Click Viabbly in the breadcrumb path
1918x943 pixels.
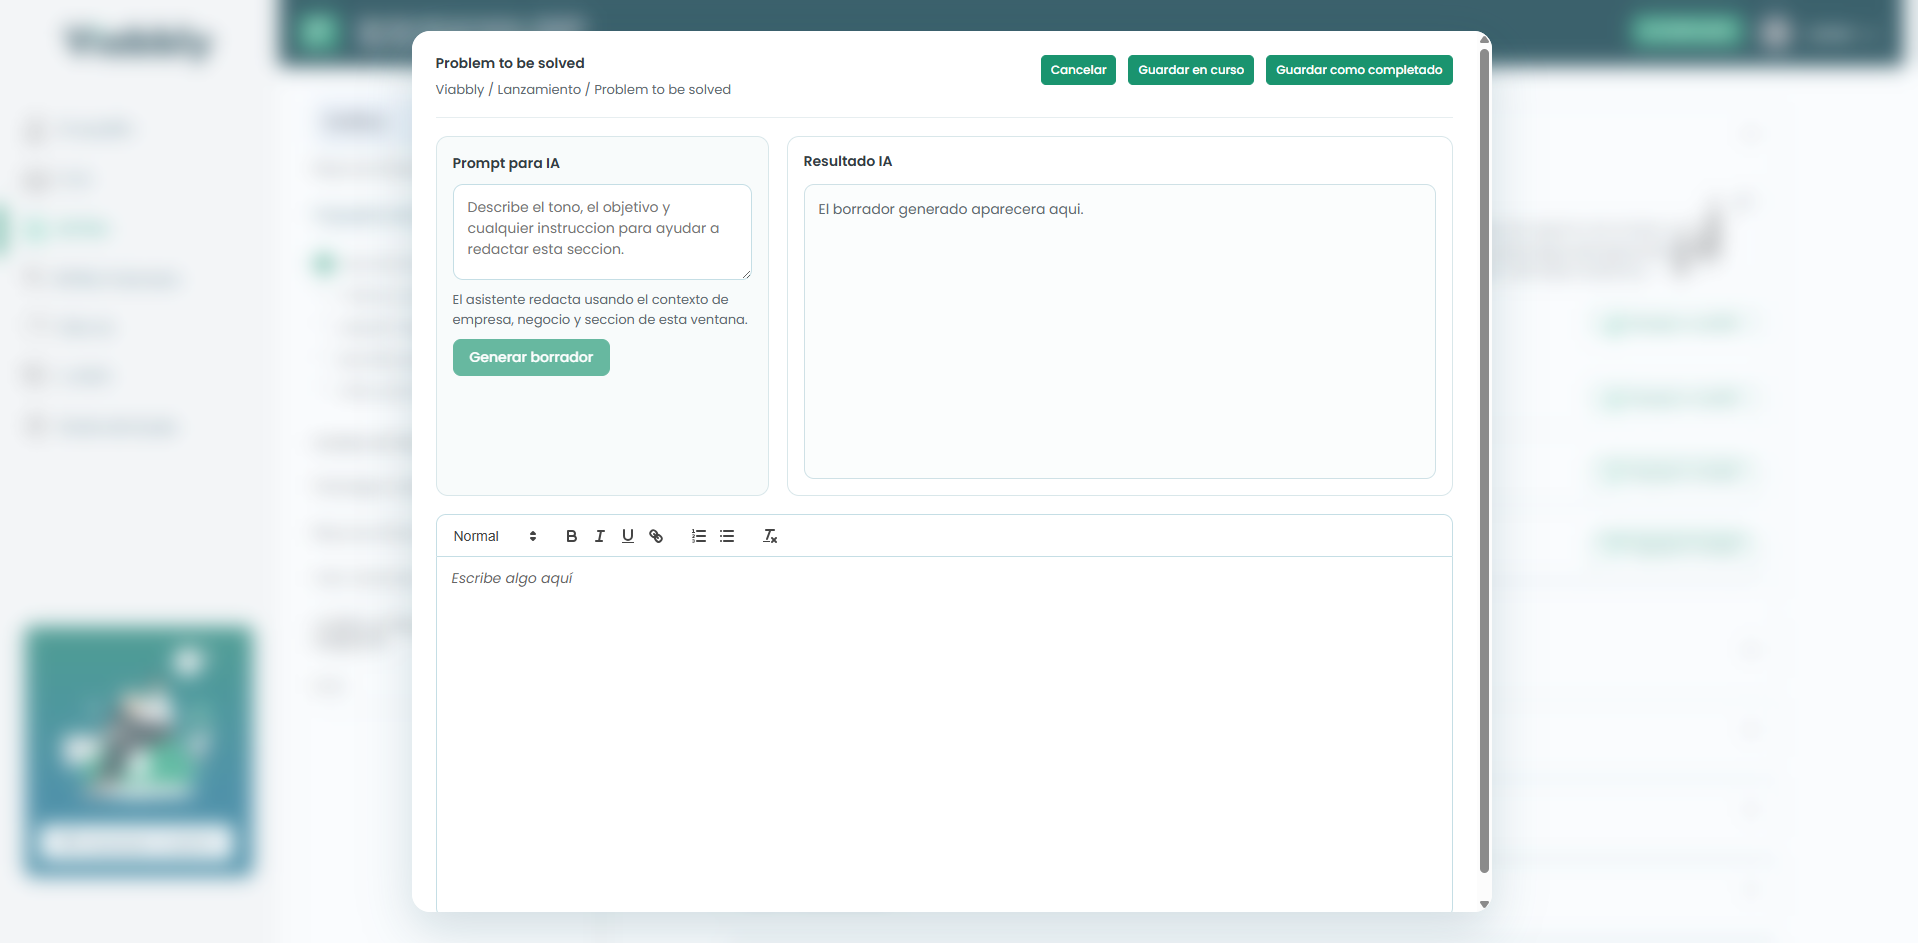pyautogui.click(x=459, y=90)
